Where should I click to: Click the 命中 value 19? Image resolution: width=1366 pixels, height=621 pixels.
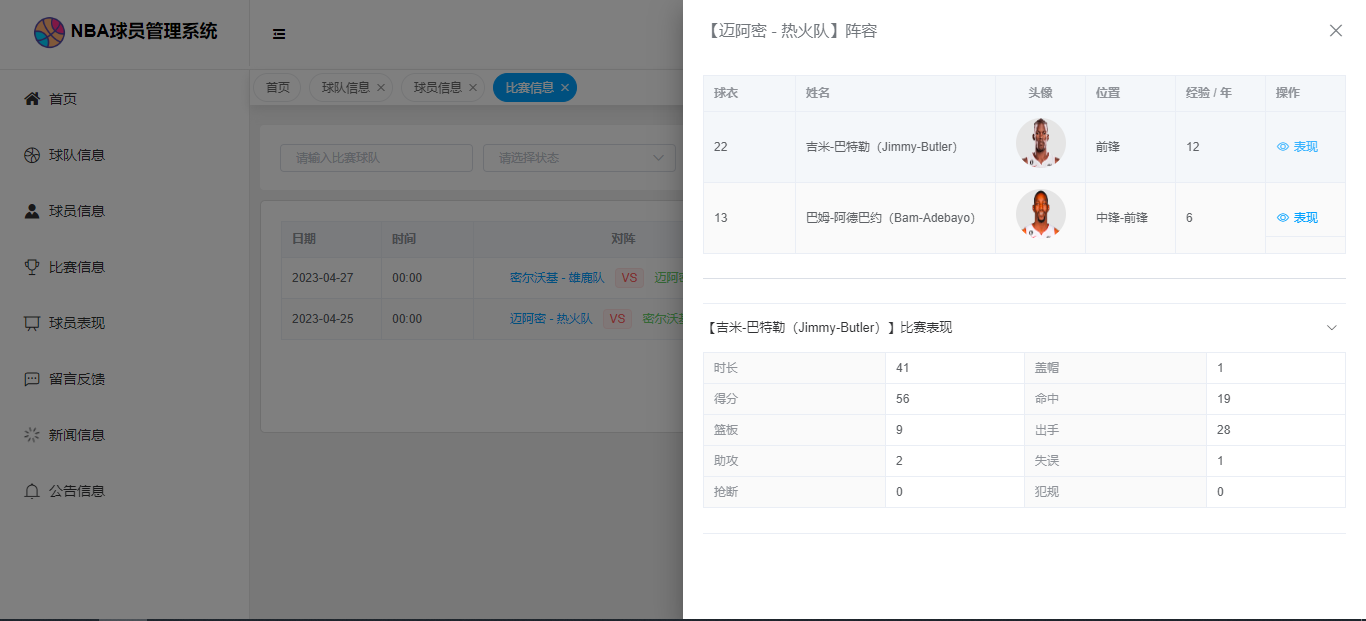pyautogui.click(x=1224, y=399)
